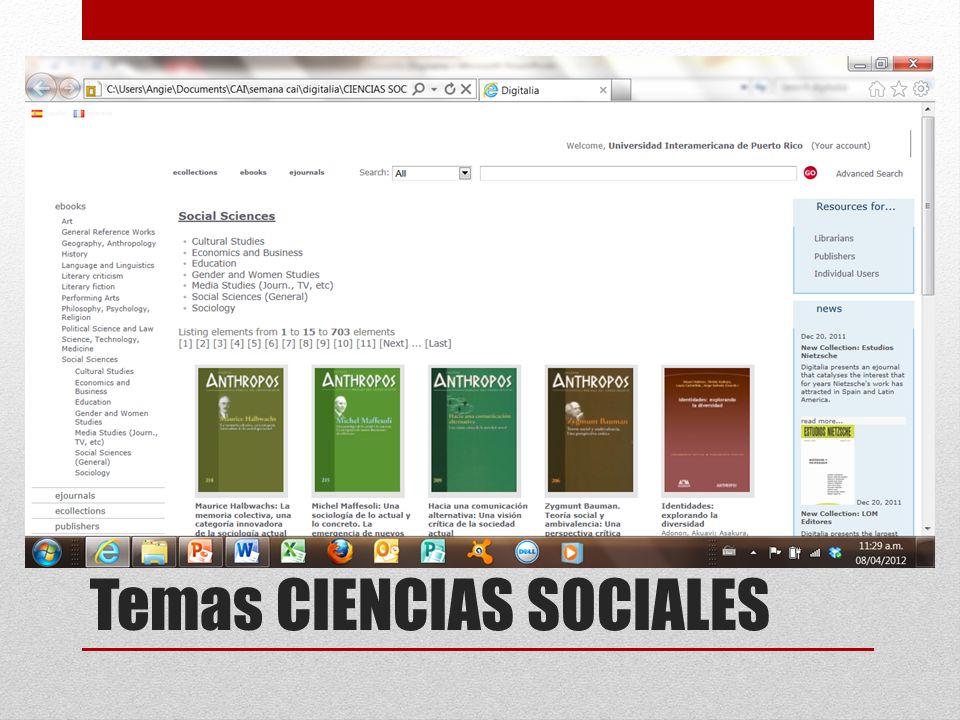
Task: Open the ebooks top menu
Action: pyautogui.click(x=253, y=172)
